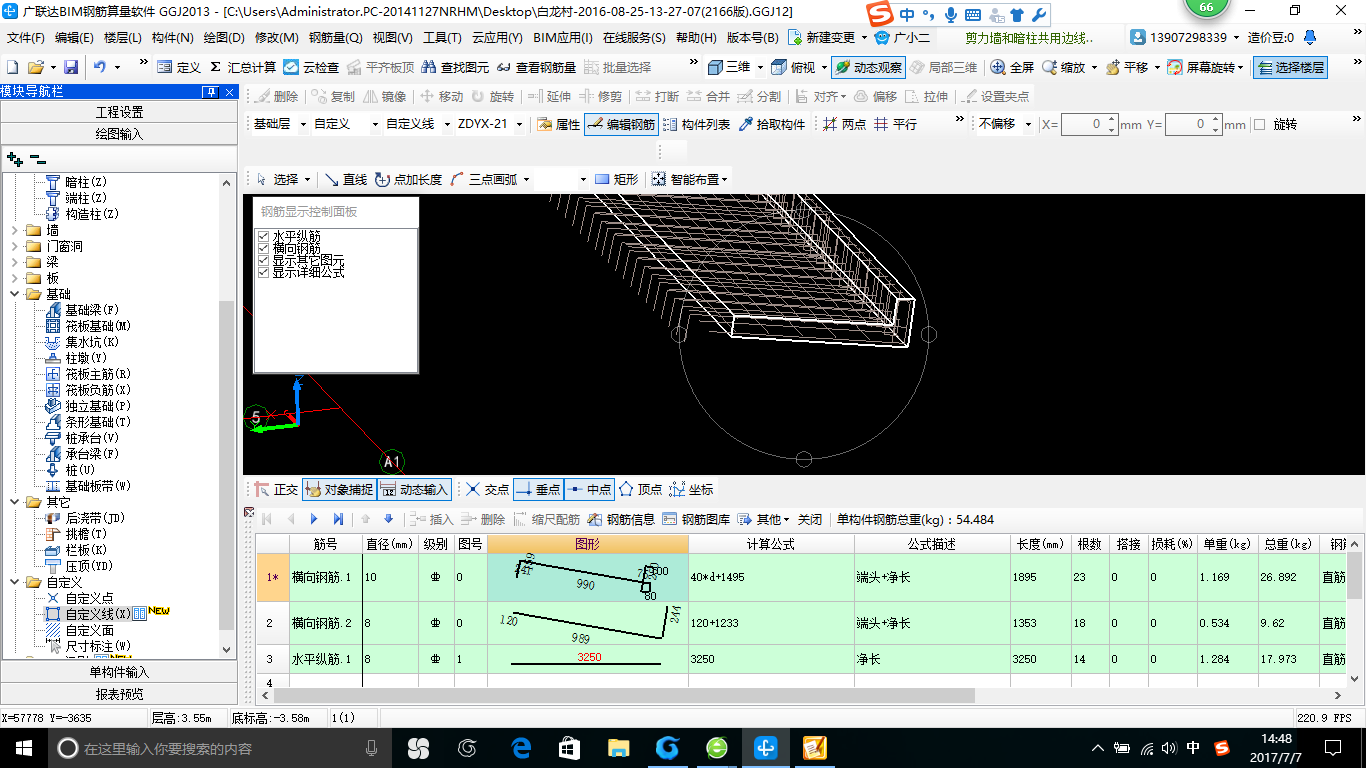Open the 文件(F) menu
Viewport: 1366px width, 768px height.
click(x=26, y=37)
